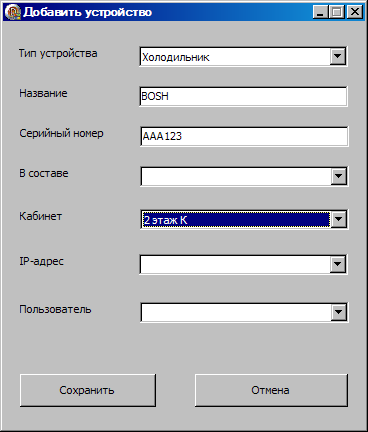
Task: Close the Добавить устройство dialog
Action: point(354,12)
